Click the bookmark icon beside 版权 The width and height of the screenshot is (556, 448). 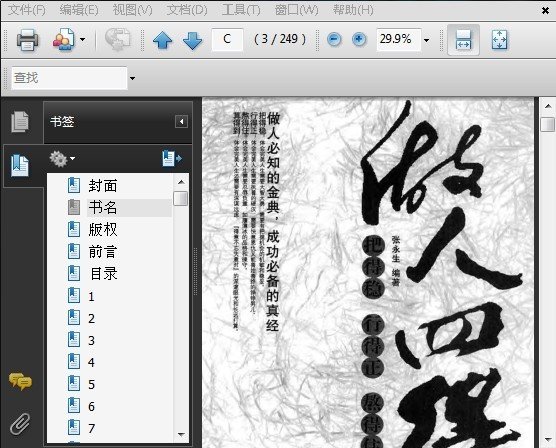click(74, 229)
